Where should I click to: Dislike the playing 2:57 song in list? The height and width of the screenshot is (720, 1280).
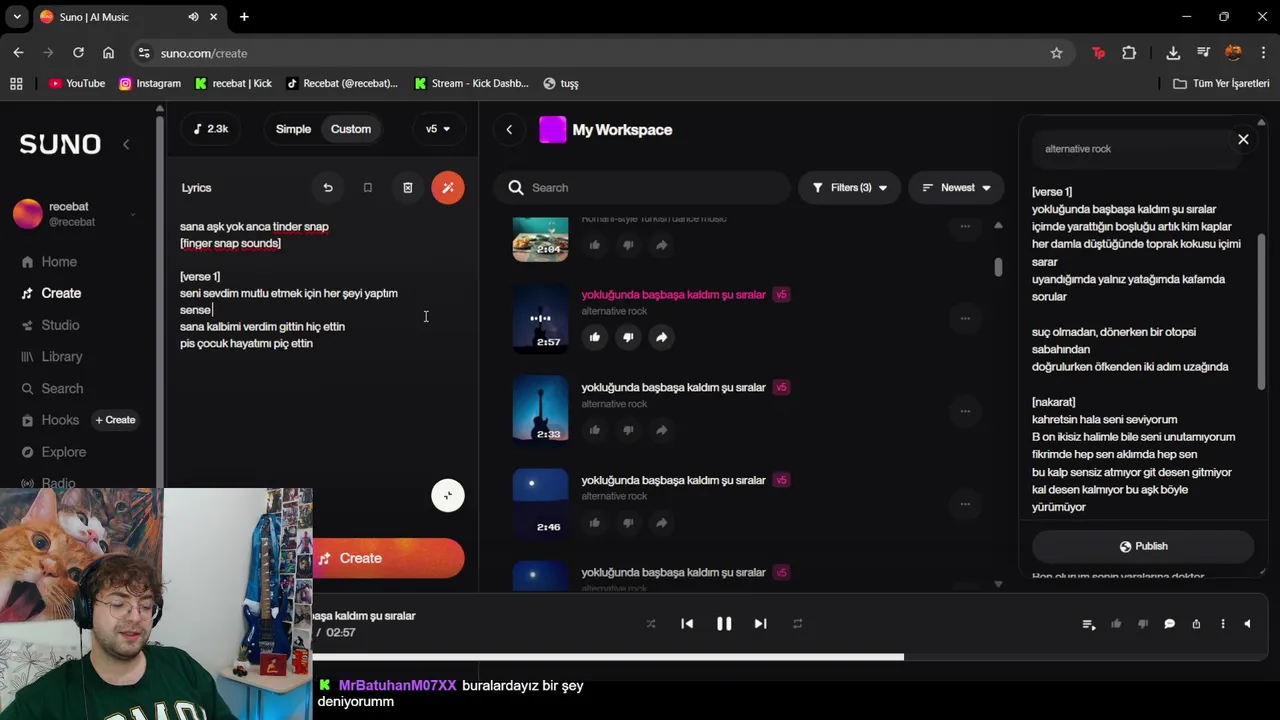628,337
